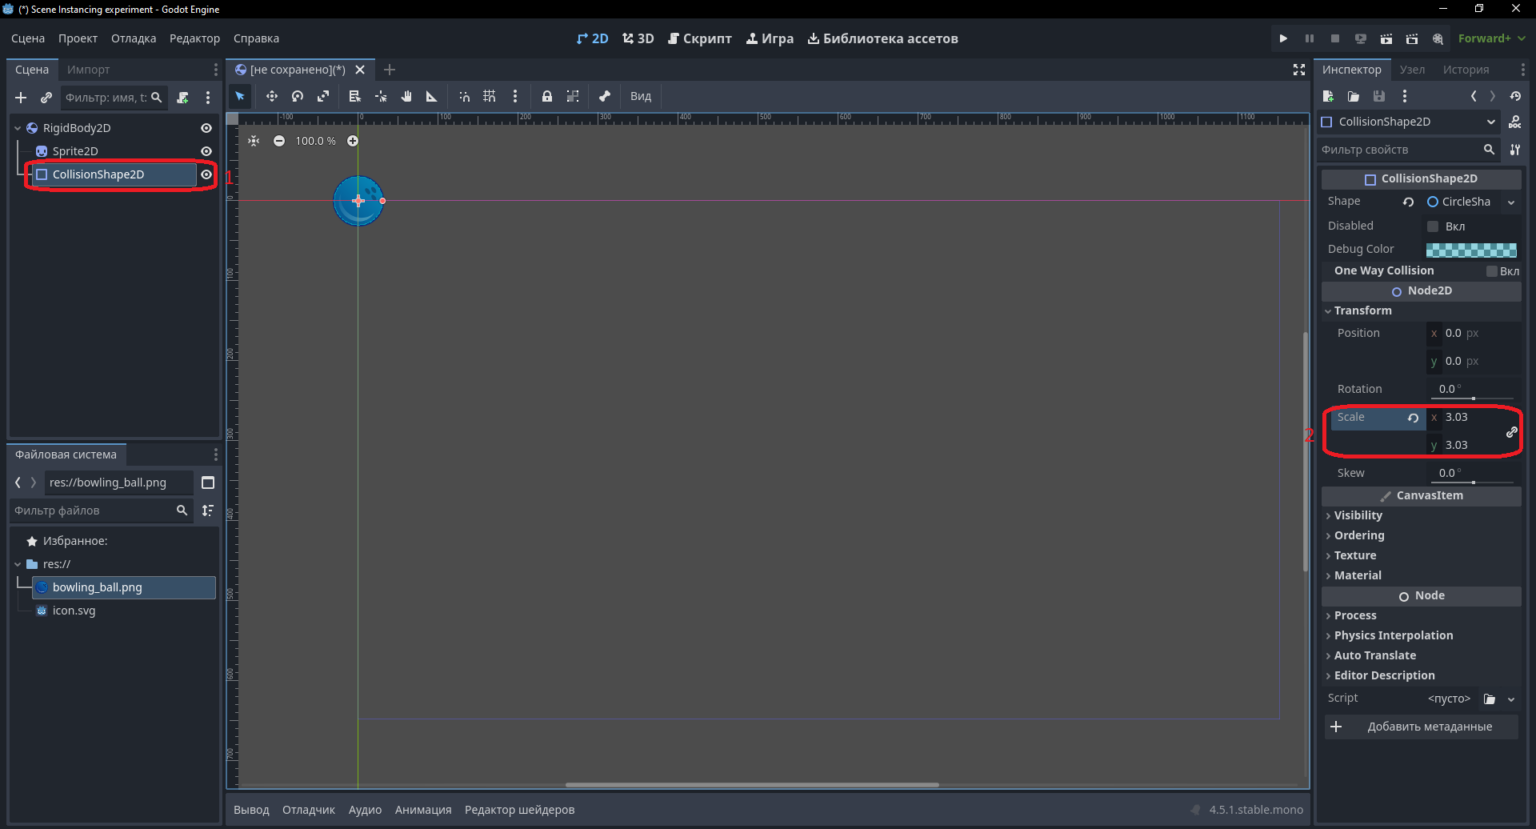The width and height of the screenshot is (1536, 829).
Task: Select the Rotate mode tool
Action: tap(297, 96)
